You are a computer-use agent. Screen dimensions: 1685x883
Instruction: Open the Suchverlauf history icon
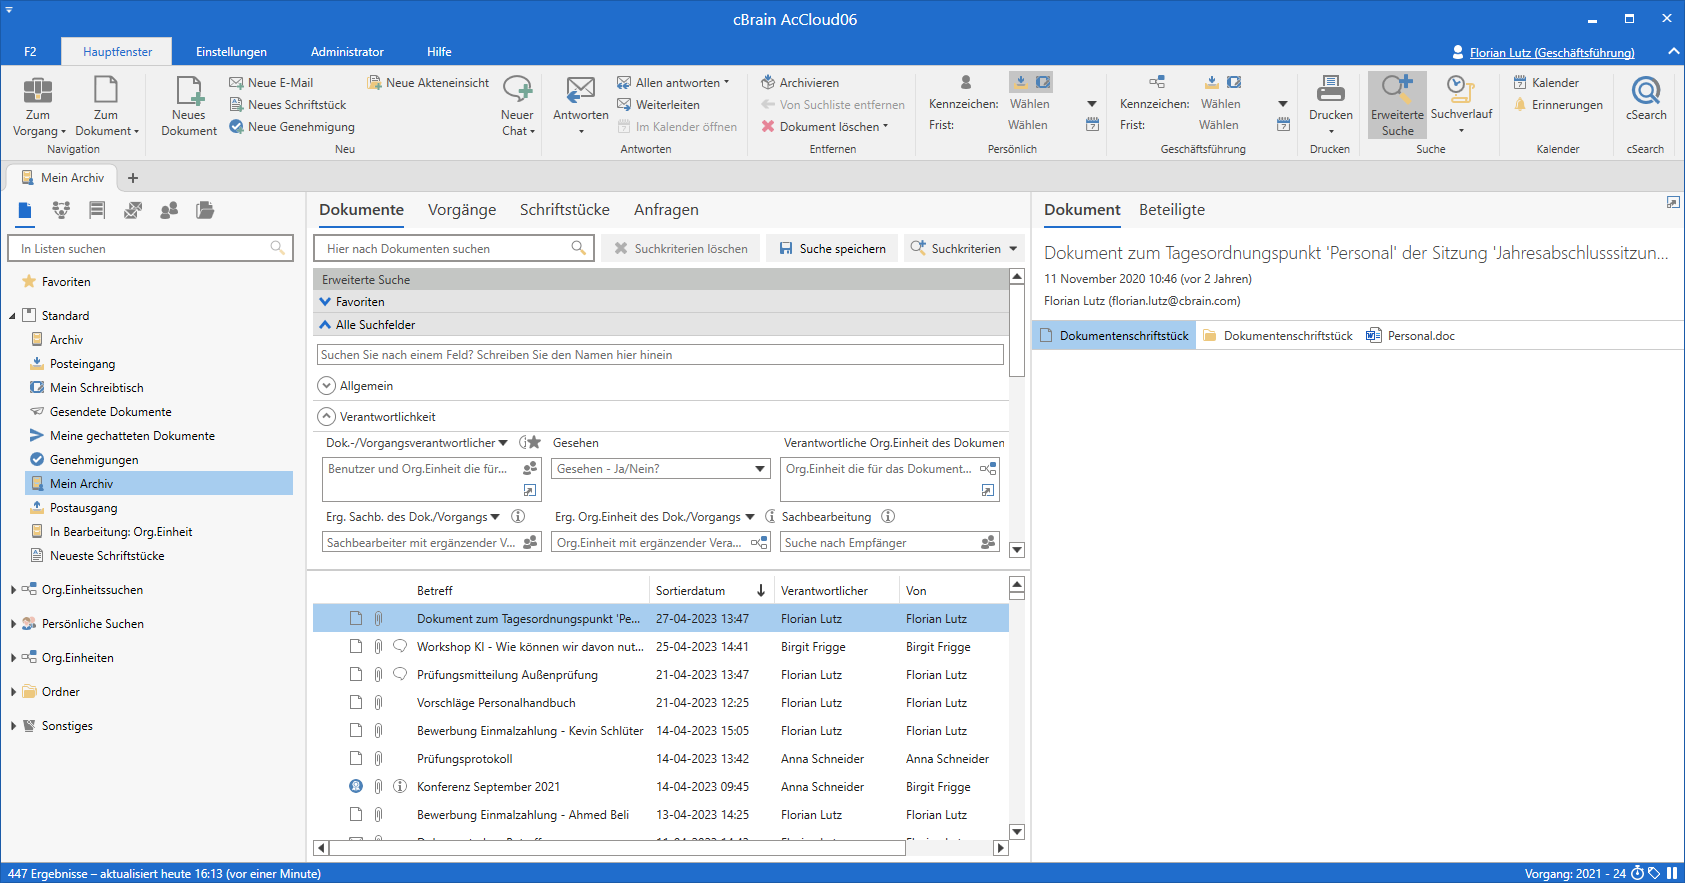(1461, 89)
